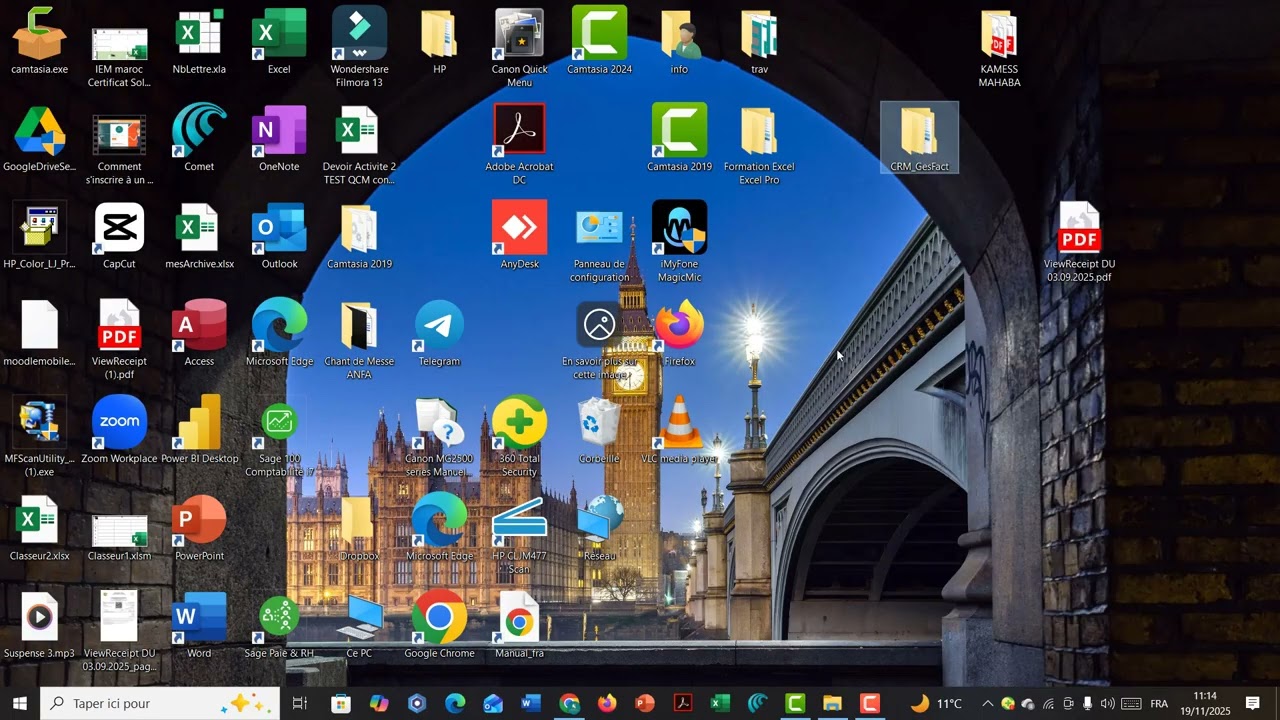1280x720 pixels.
Task: Open the HP folder on desktop
Action: [439, 42]
